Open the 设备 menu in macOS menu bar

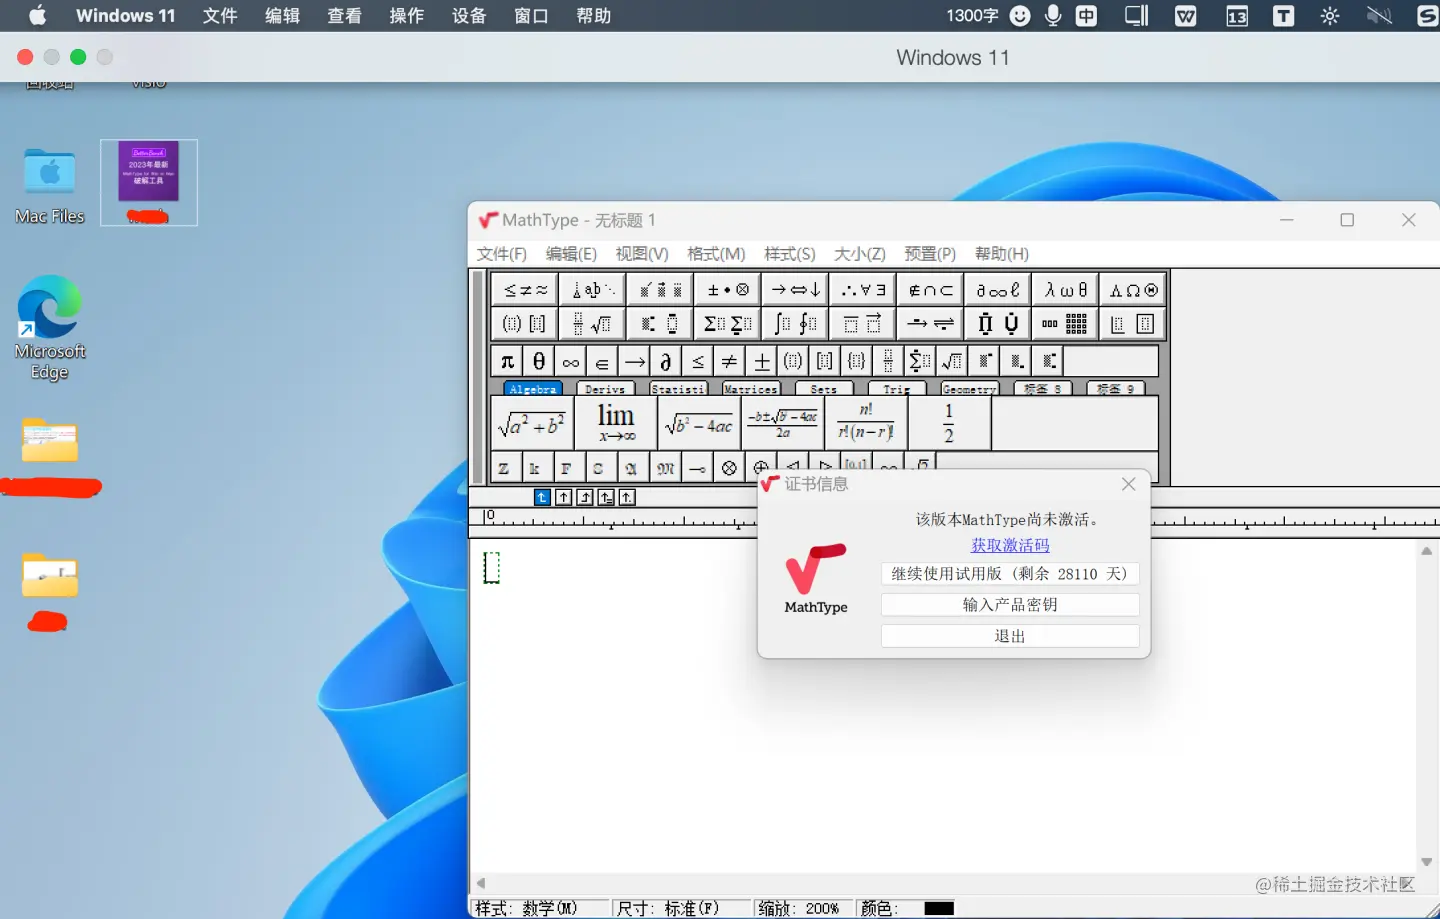click(469, 16)
